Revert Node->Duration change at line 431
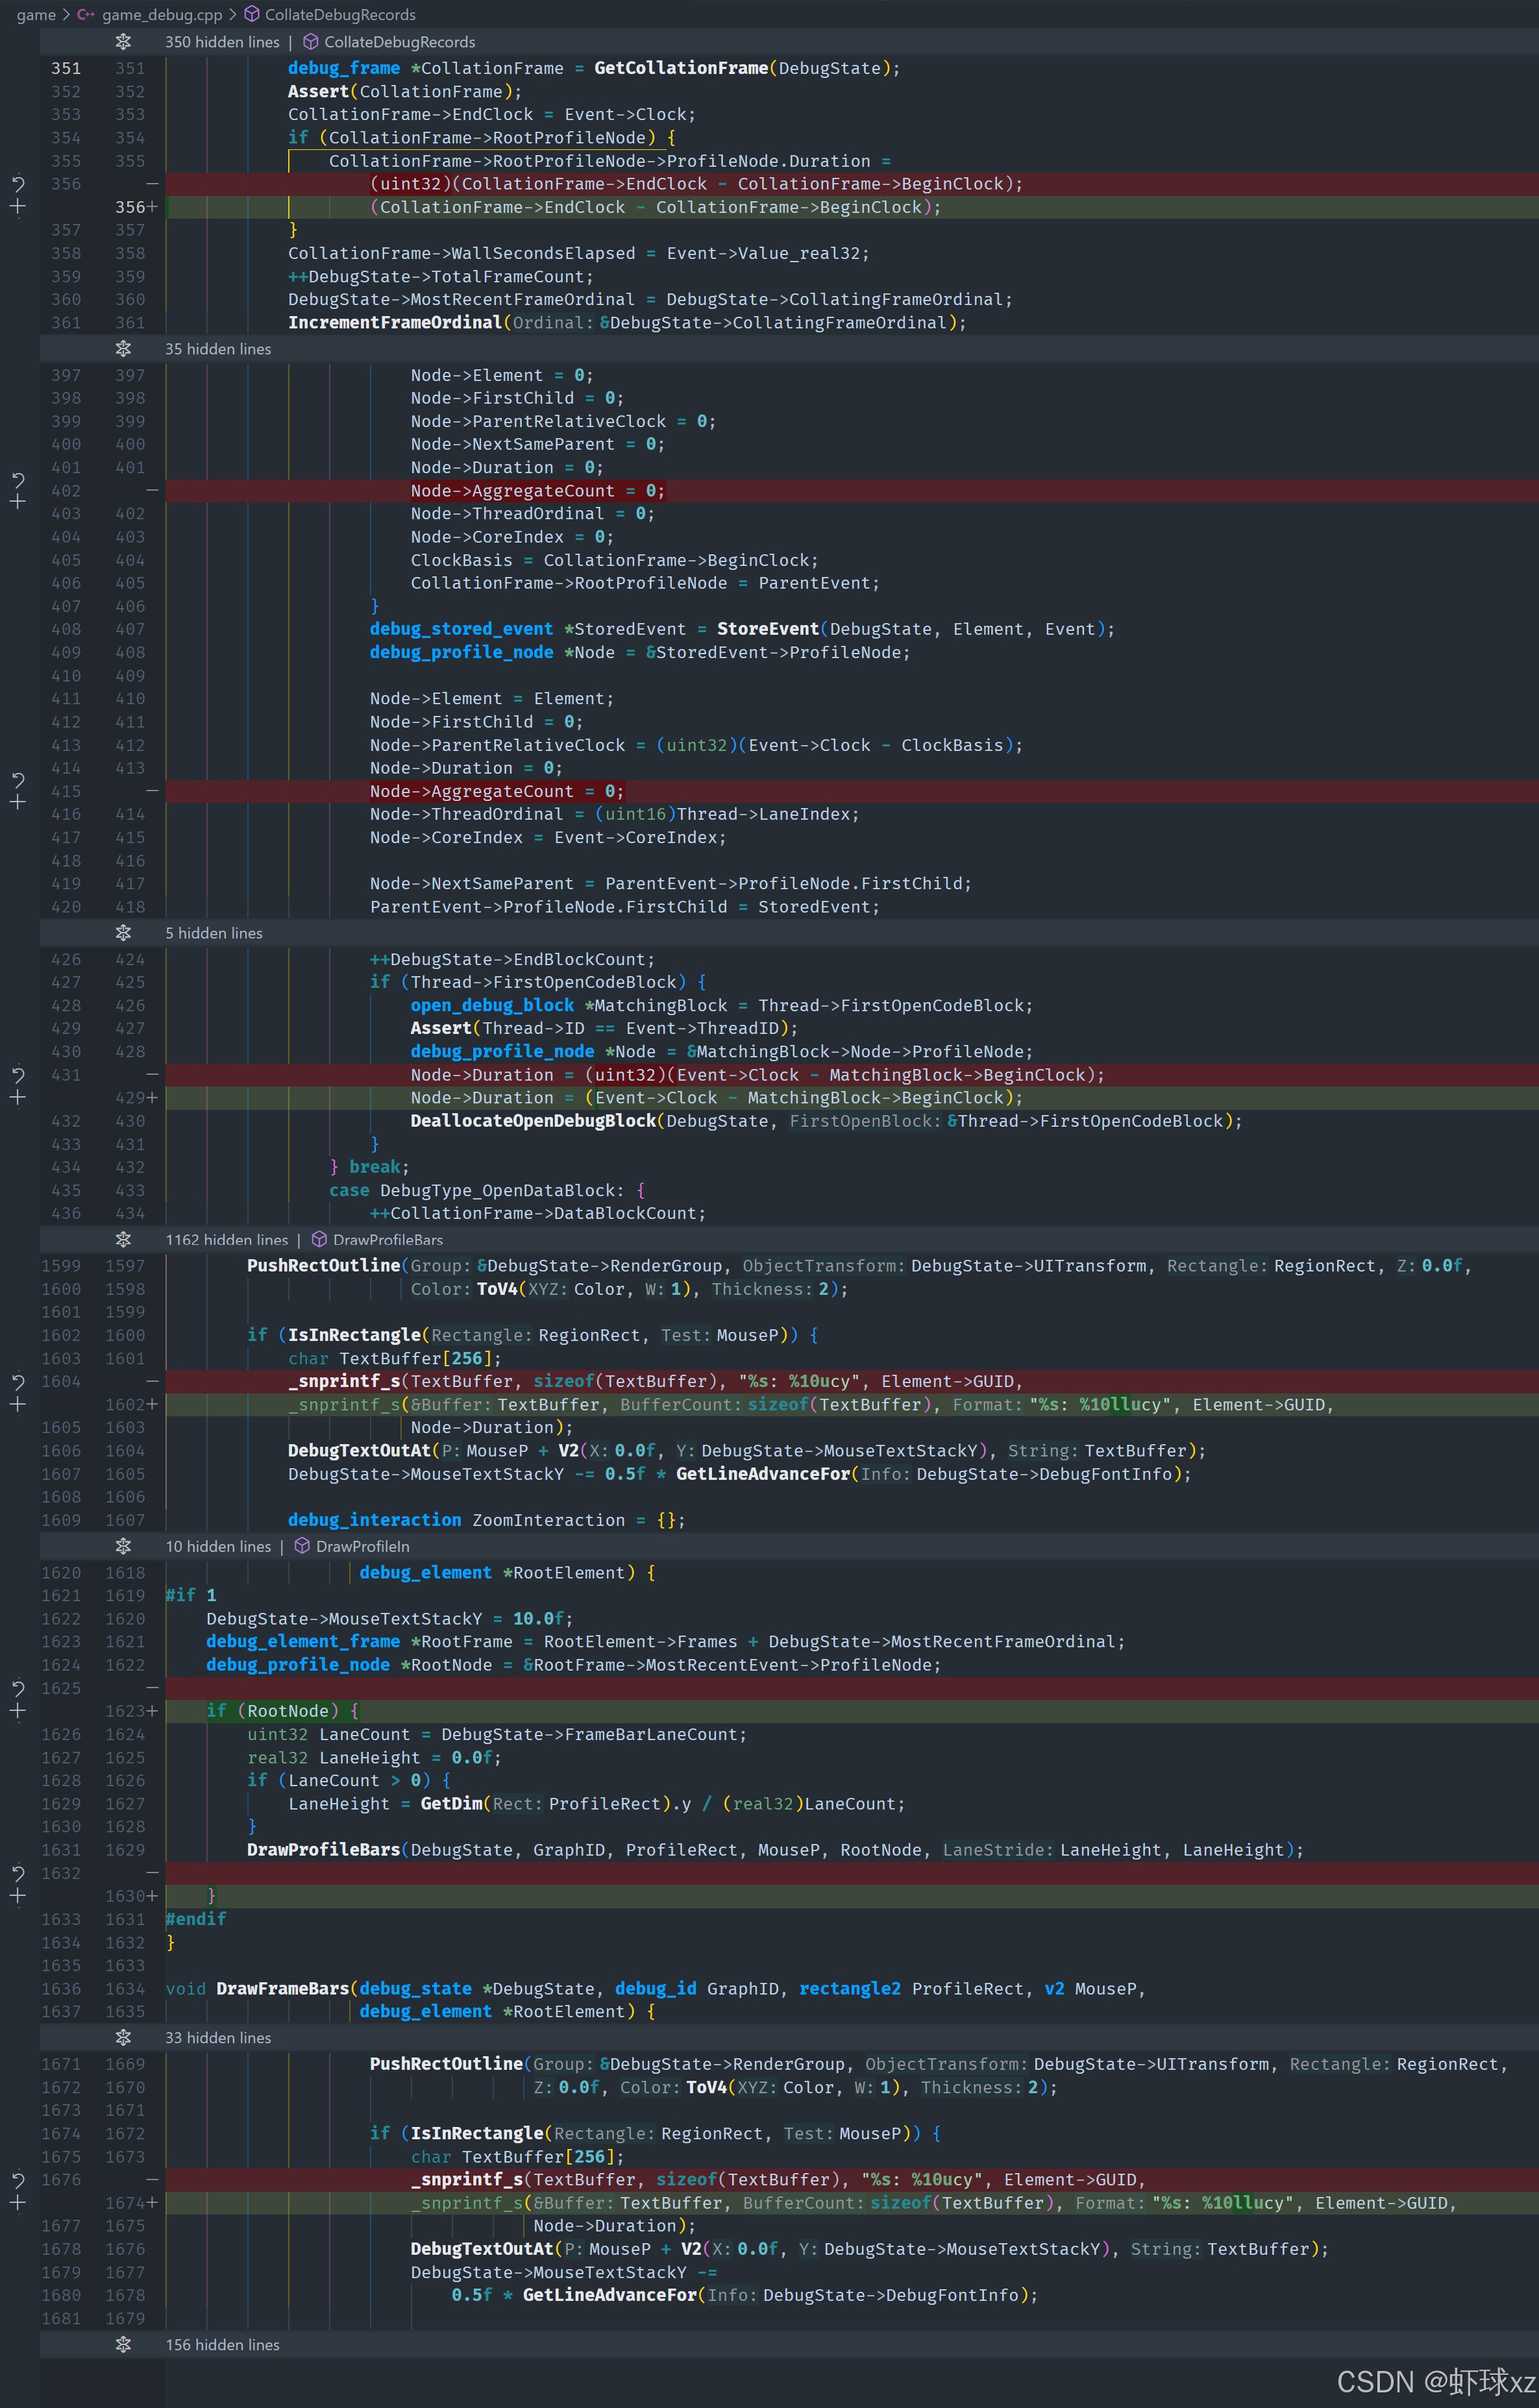 click(17, 1075)
